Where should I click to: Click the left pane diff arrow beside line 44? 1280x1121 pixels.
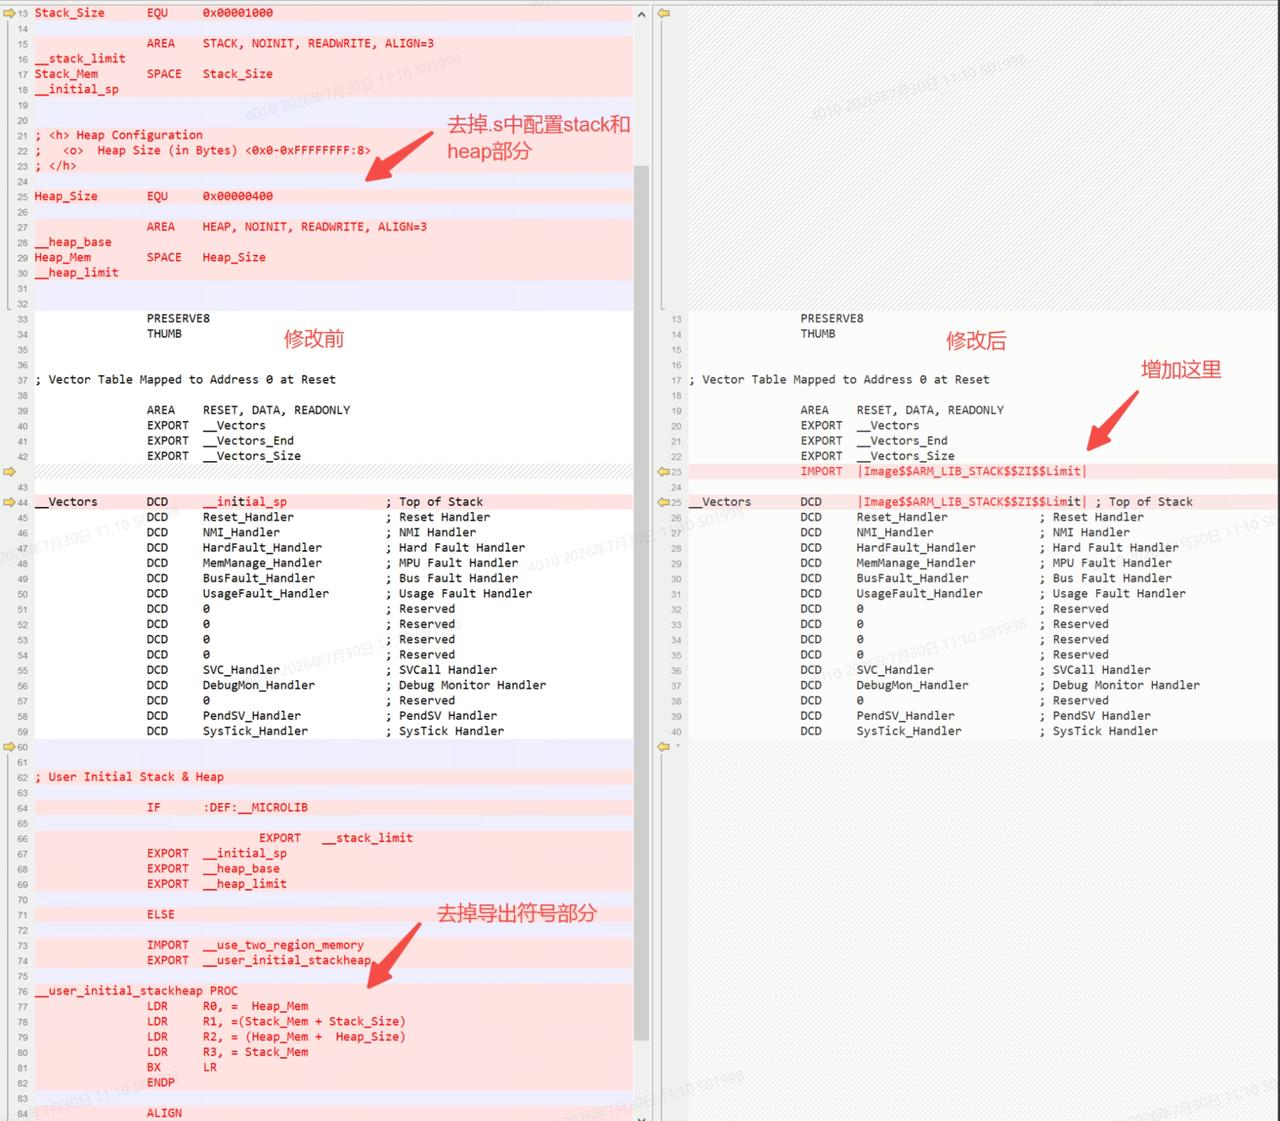pyautogui.click(x=9, y=502)
